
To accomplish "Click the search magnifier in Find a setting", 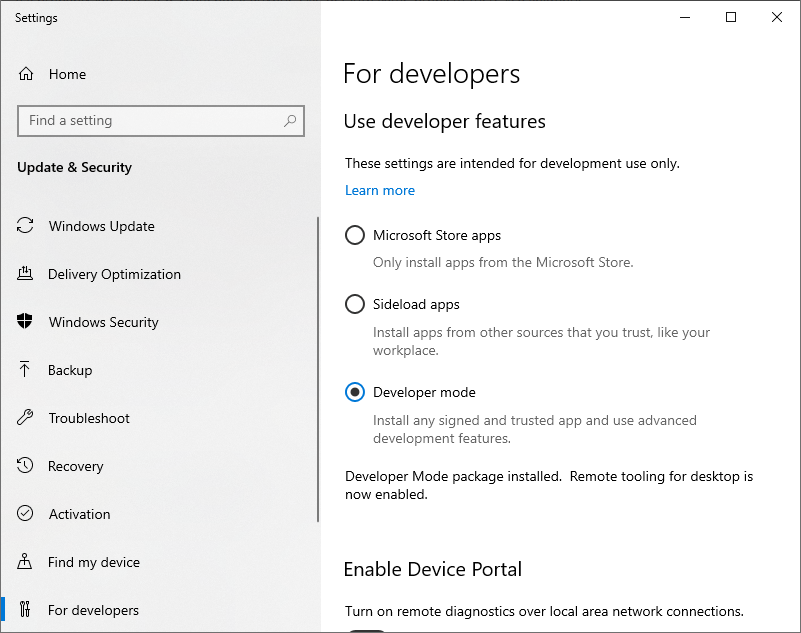I will pos(290,121).
